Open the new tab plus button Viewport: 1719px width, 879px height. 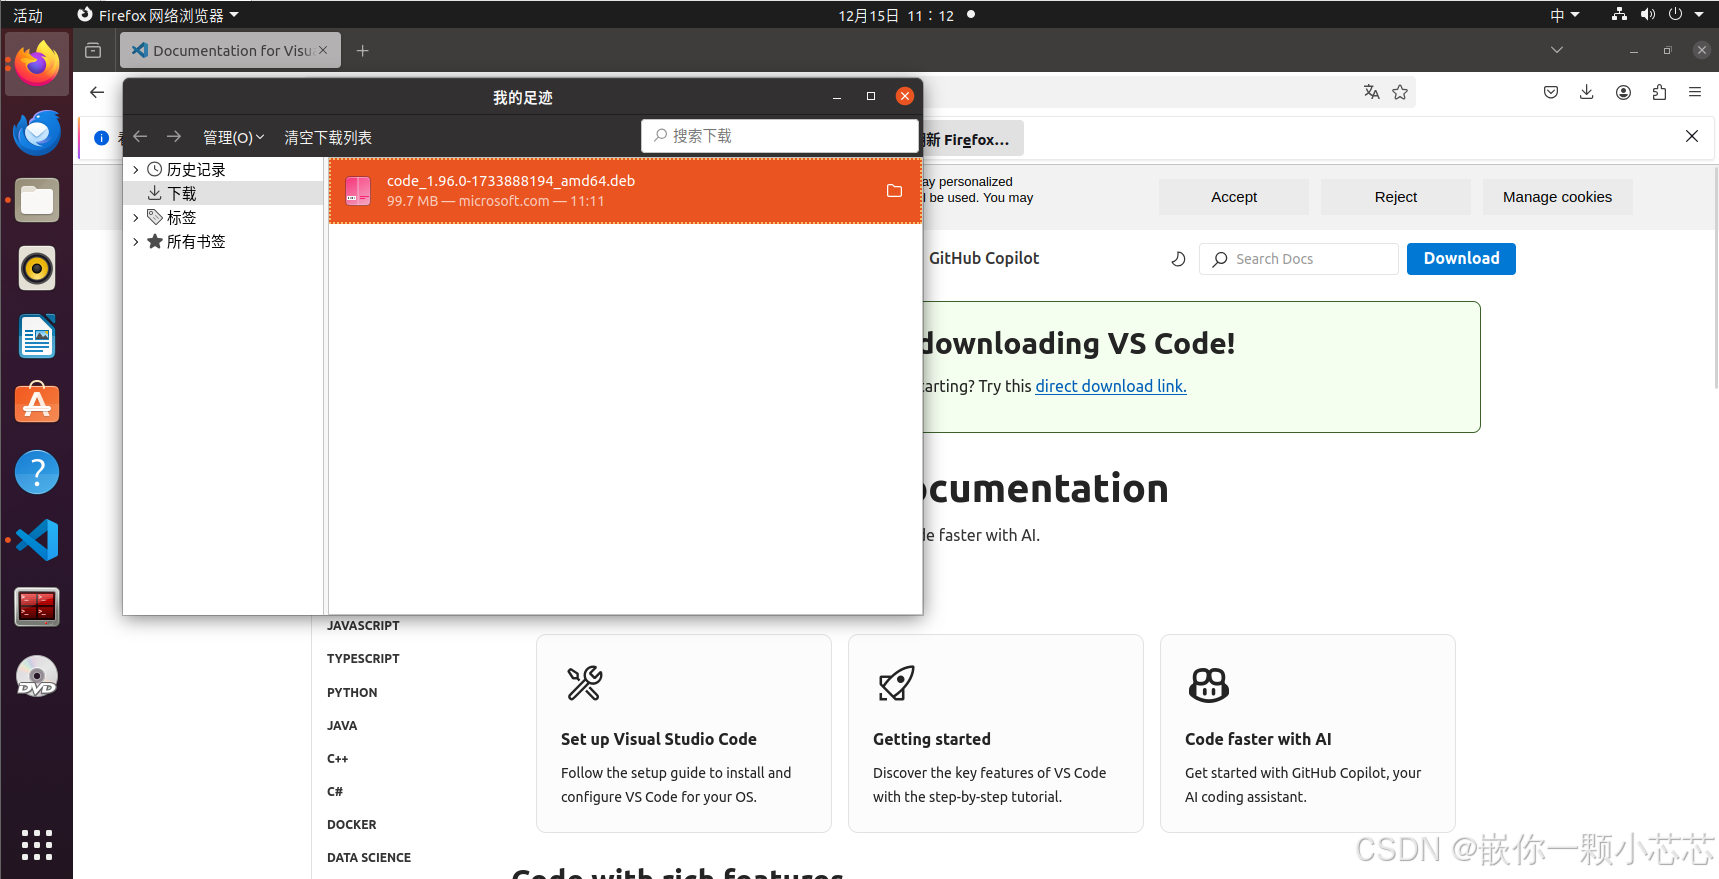[363, 50]
